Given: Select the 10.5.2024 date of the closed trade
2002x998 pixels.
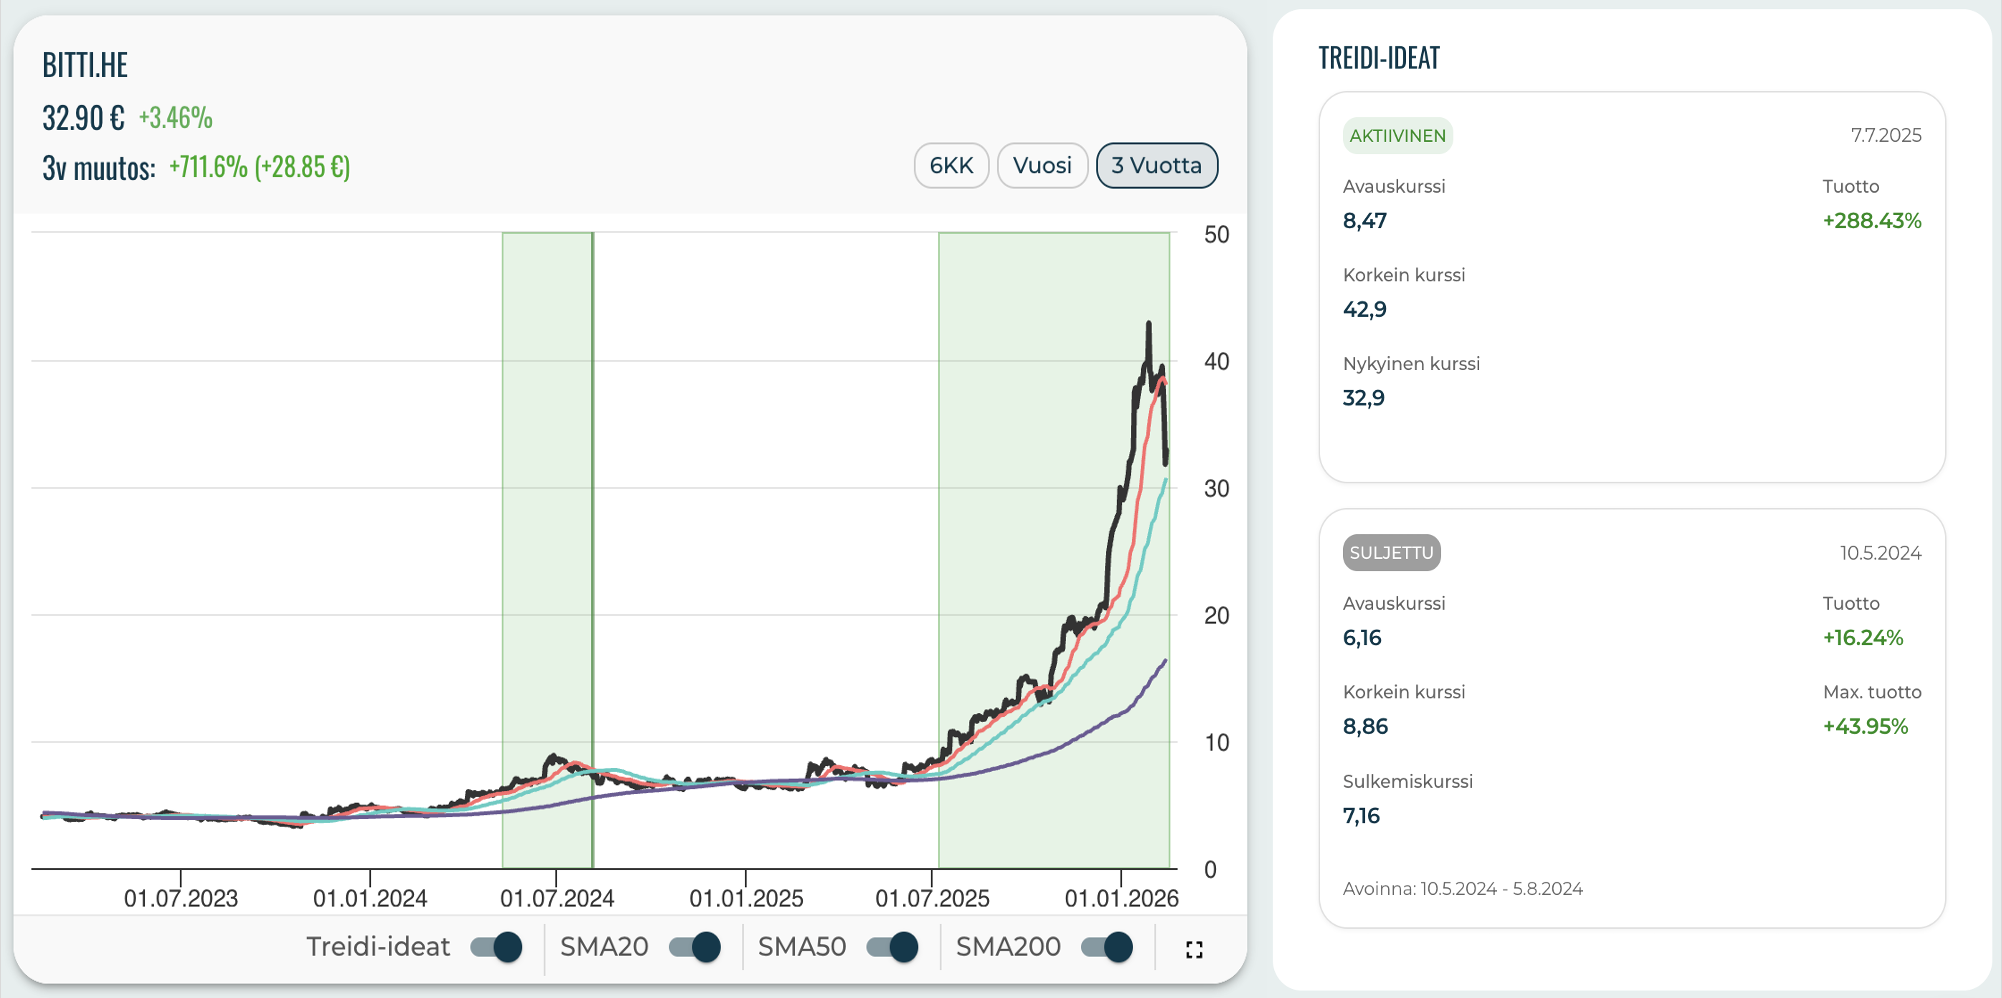Looking at the screenshot, I should point(1880,553).
